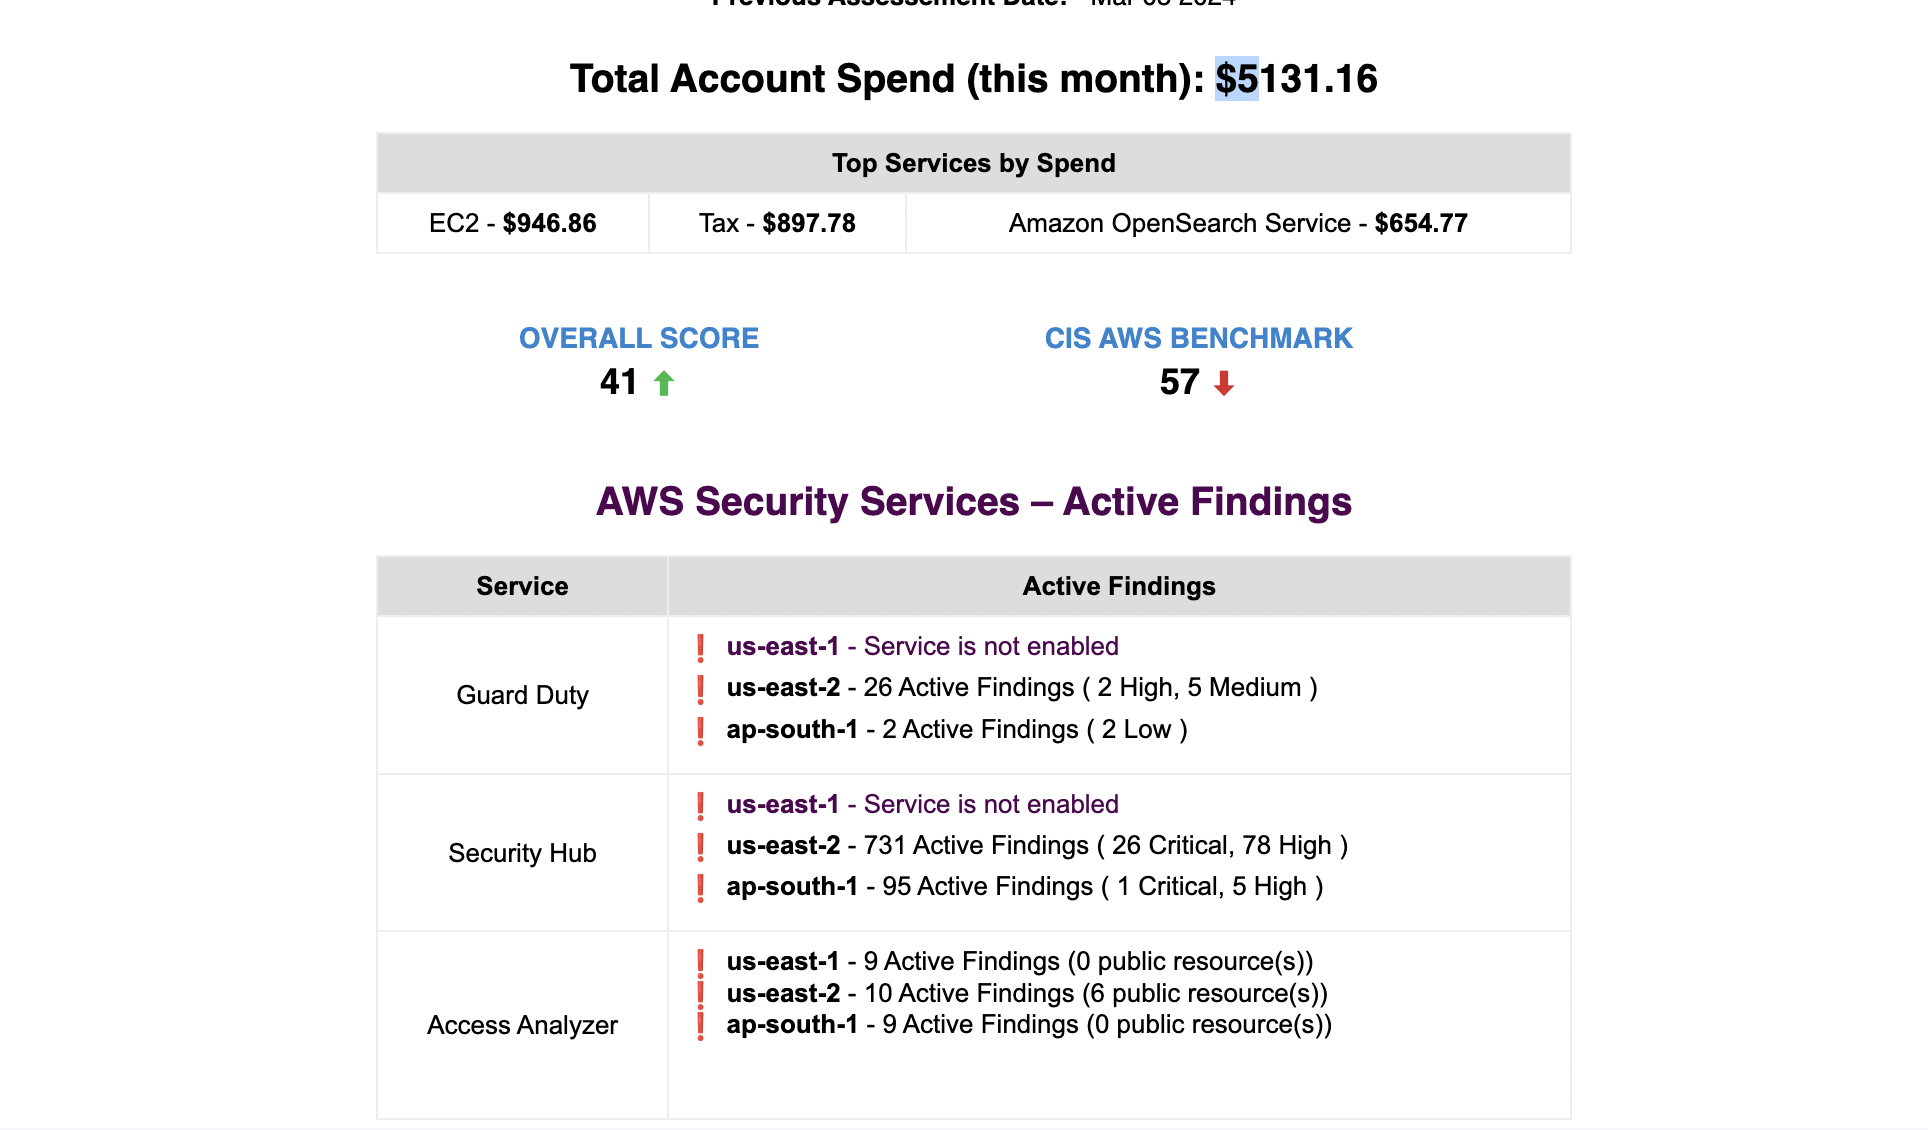Click the red down arrow beside CIS benchmark
Image resolution: width=1928 pixels, height=1130 pixels.
tap(1224, 383)
